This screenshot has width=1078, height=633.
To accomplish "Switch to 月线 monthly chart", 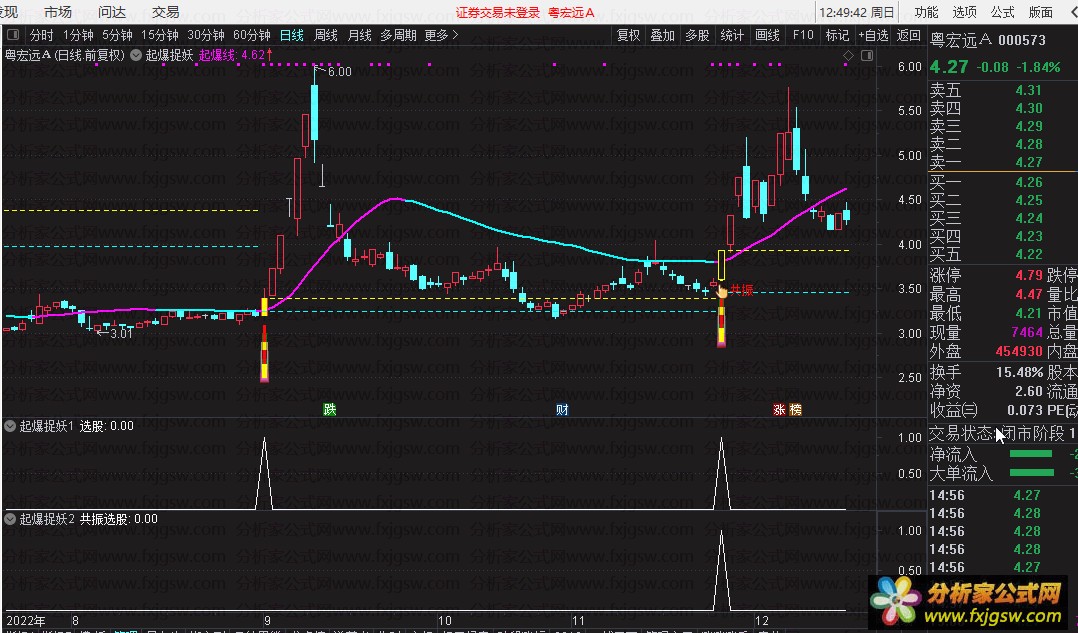I will coord(360,34).
